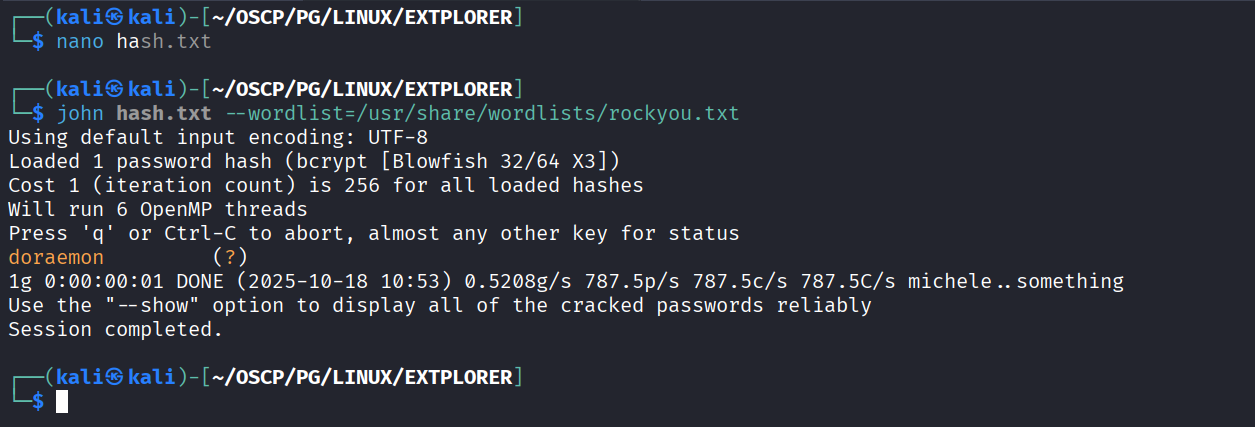Click the Kali symbol in the last empty prompt
The height and width of the screenshot is (427, 1255).
113,377
